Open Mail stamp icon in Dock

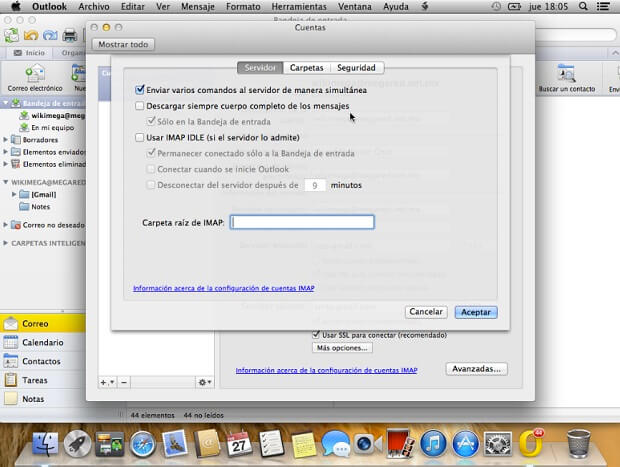tap(174, 444)
